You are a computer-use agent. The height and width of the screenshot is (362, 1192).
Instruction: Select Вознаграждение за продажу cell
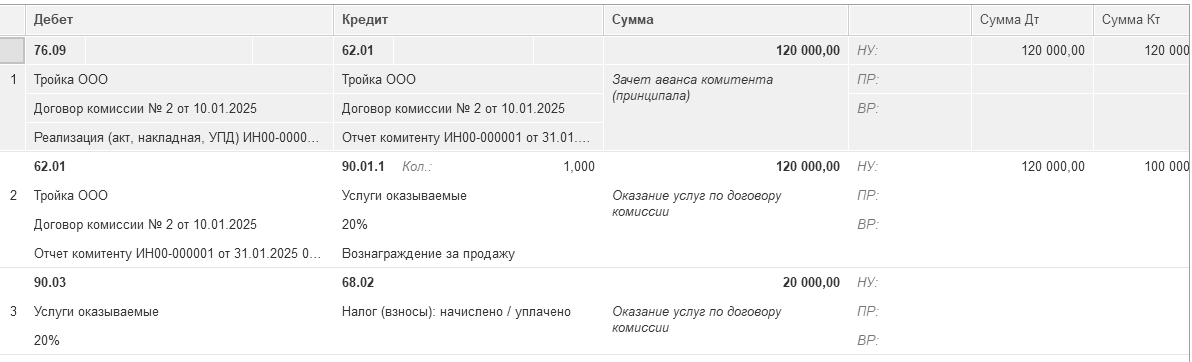pyautogui.click(x=468, y=253)
